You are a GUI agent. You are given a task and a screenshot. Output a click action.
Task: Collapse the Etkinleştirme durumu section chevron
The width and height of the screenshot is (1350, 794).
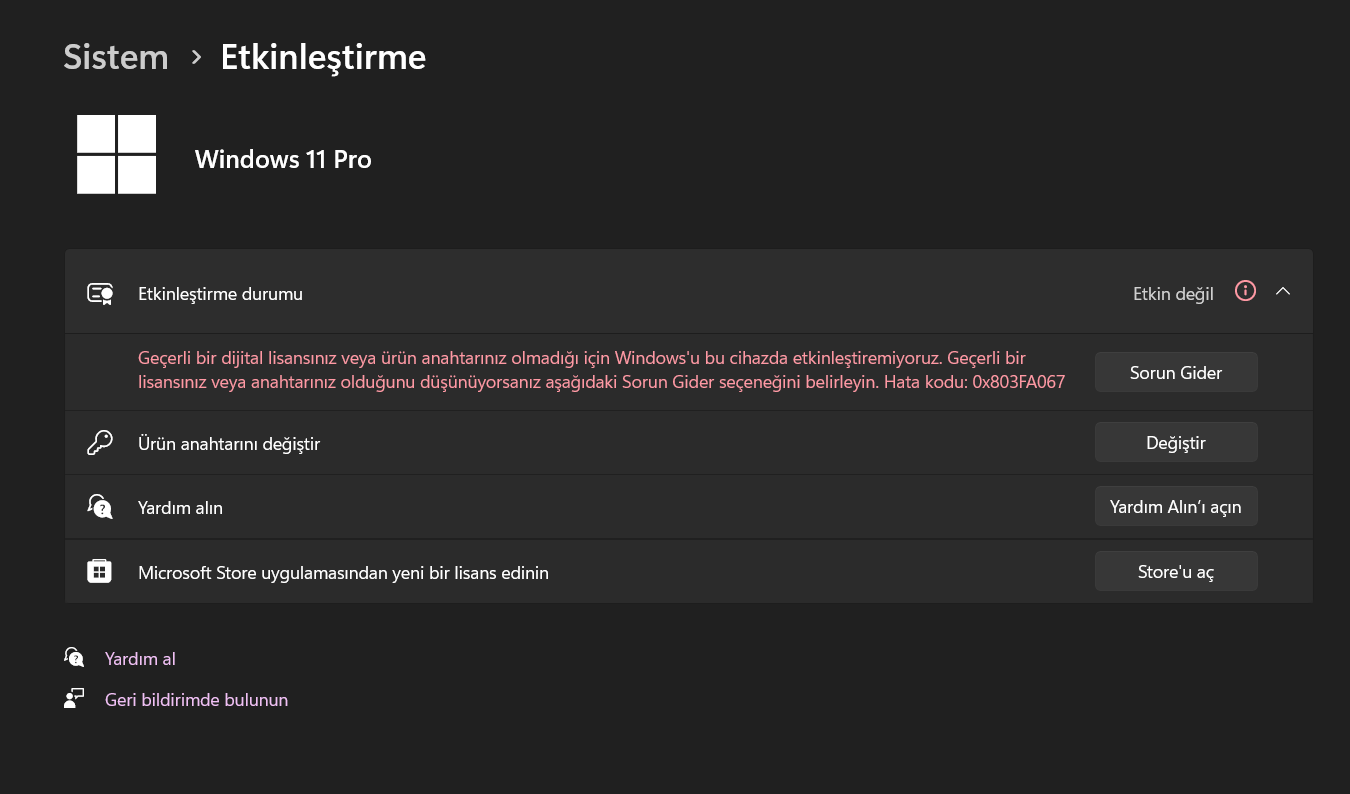pos(1283,291)
